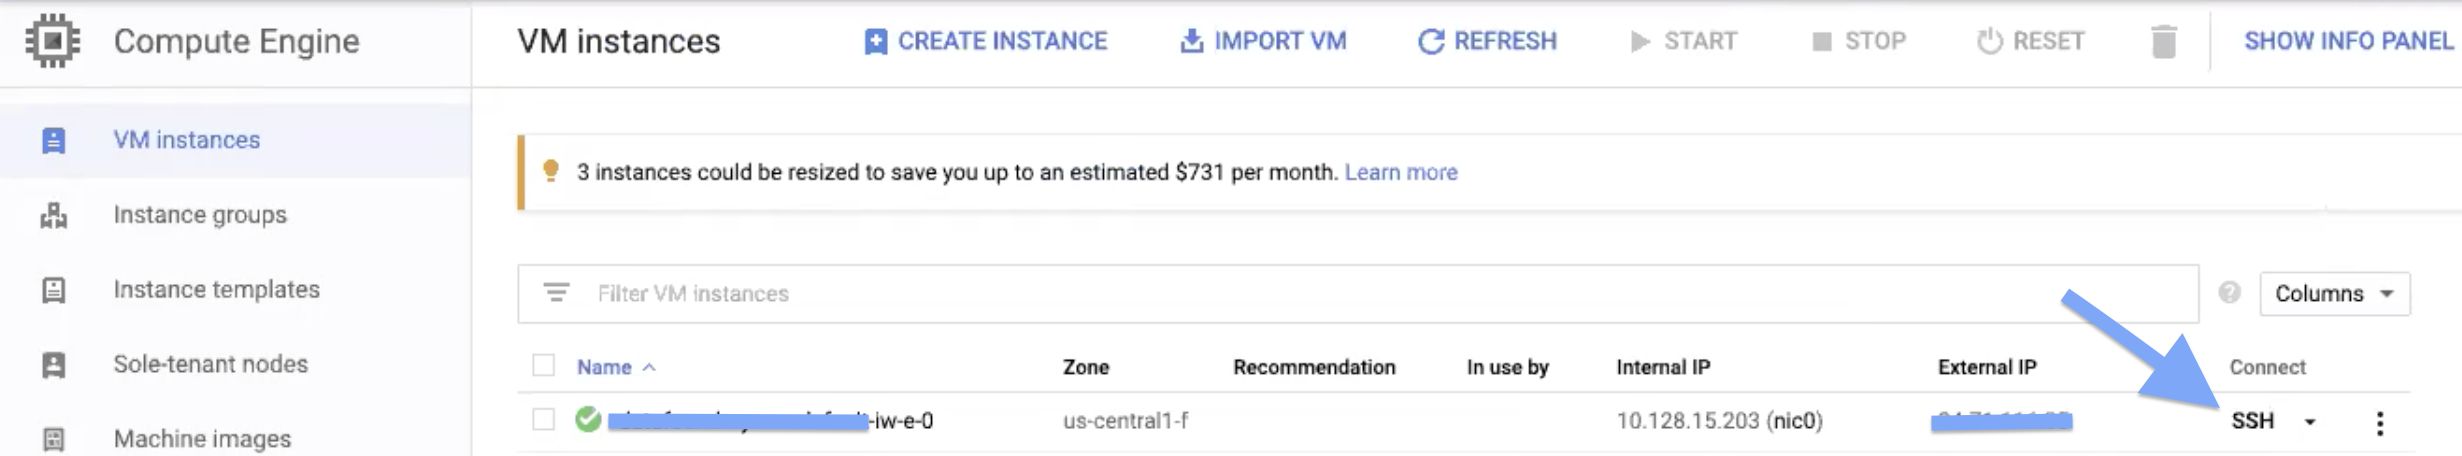The image size is (2462, 456).
Task: Click the CREATE INSTANCE button
Action: pos(986,41)
